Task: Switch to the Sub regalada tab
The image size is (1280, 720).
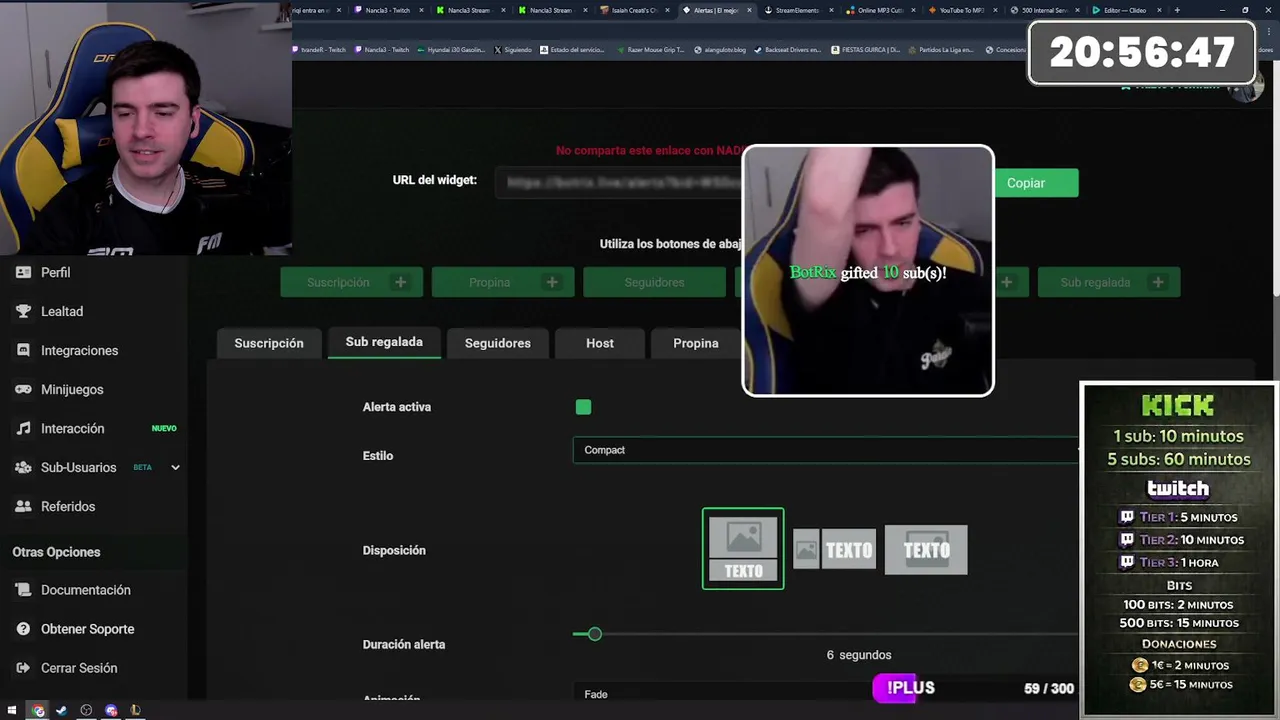Action: coord(384,342)
